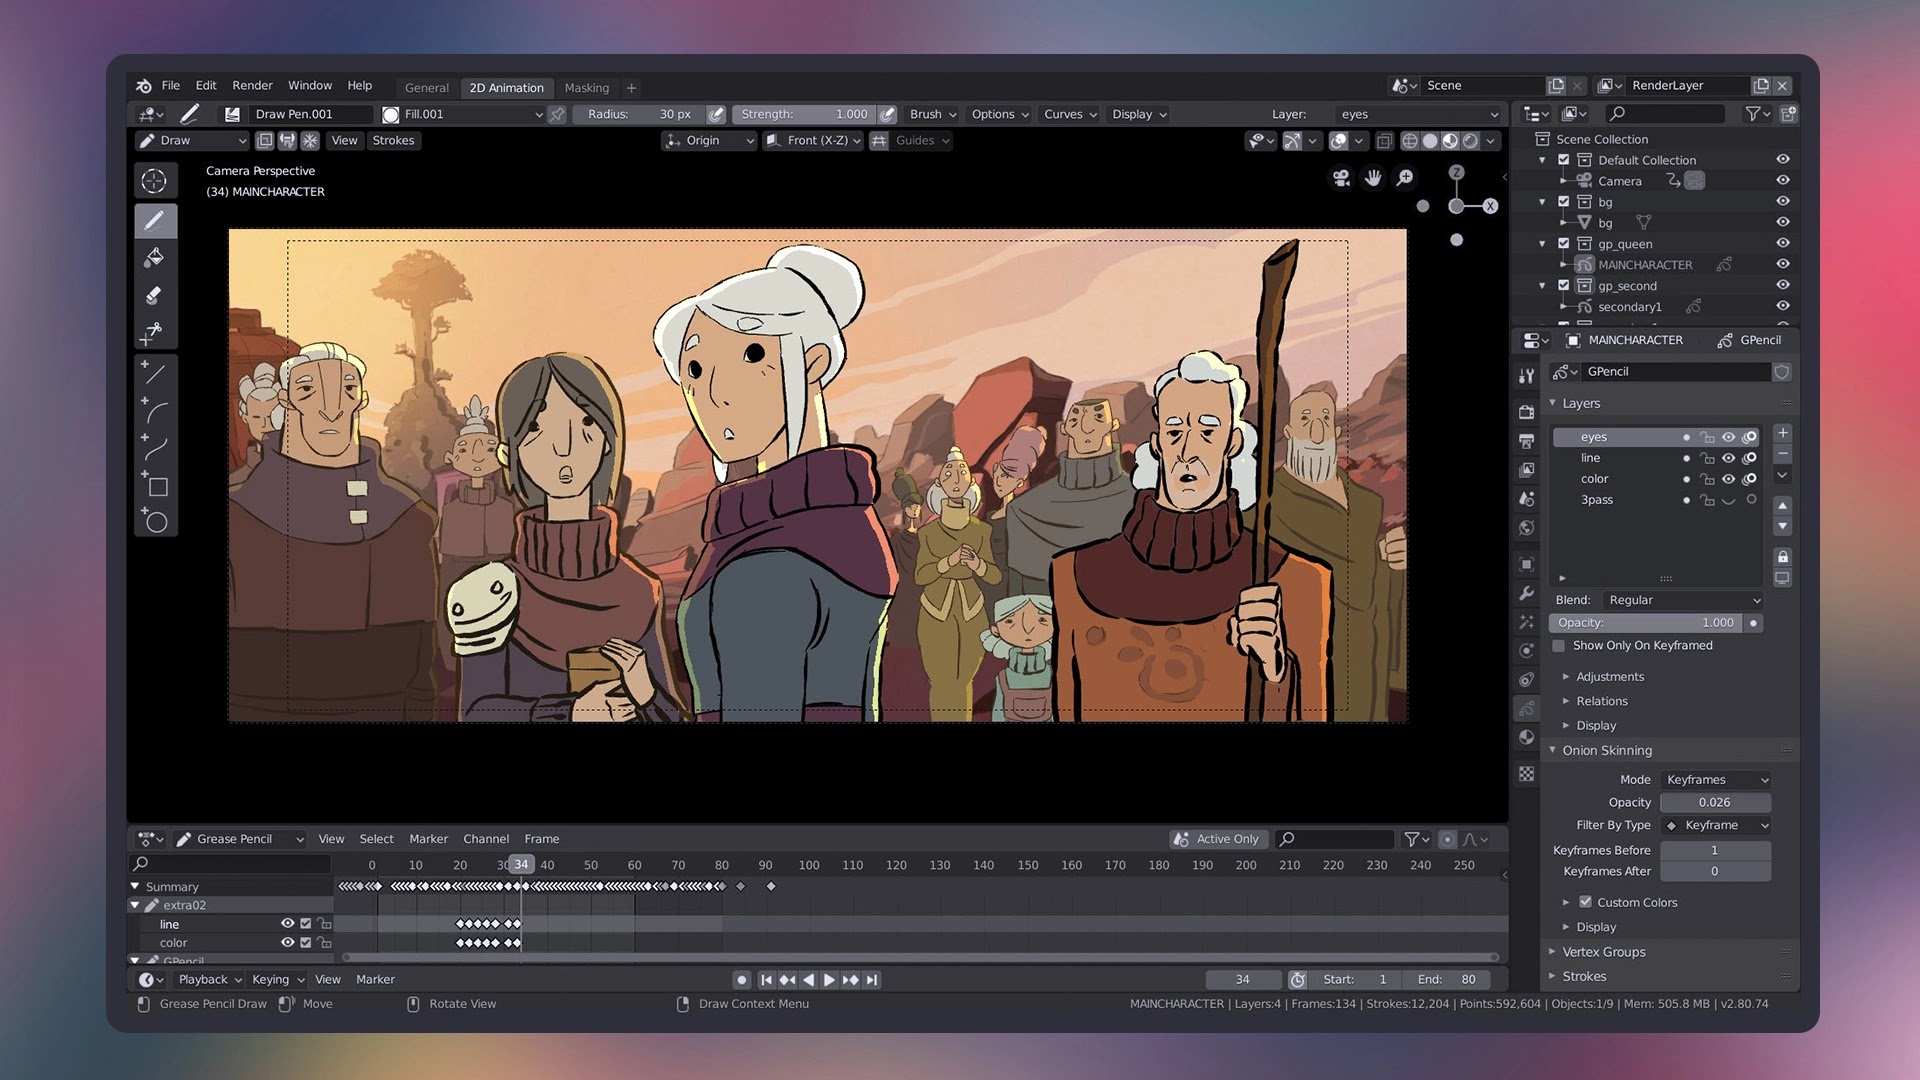
Task: Select the Box primitive tool
Action: [155, 484]
